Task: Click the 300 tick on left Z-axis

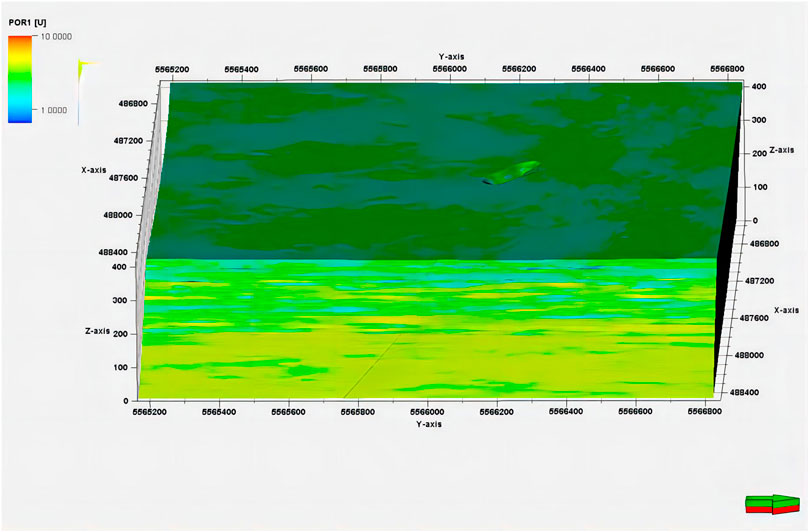Action: click(121, 300)
